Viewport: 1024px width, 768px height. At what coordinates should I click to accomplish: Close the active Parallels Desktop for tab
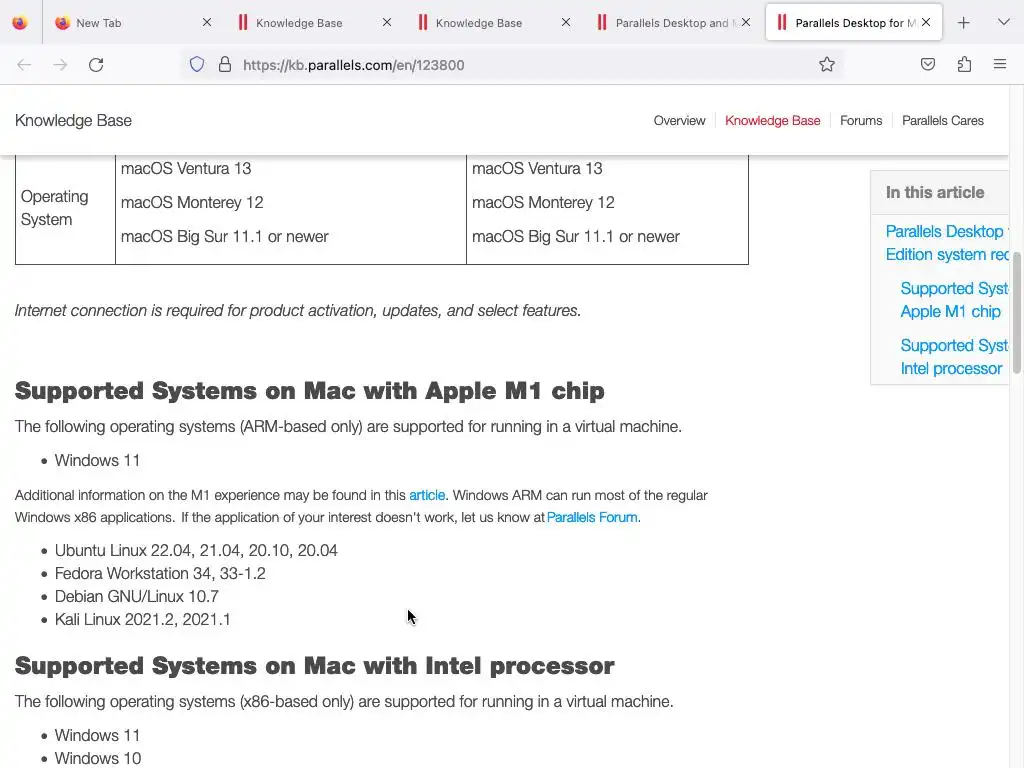(x=926, y=22)
